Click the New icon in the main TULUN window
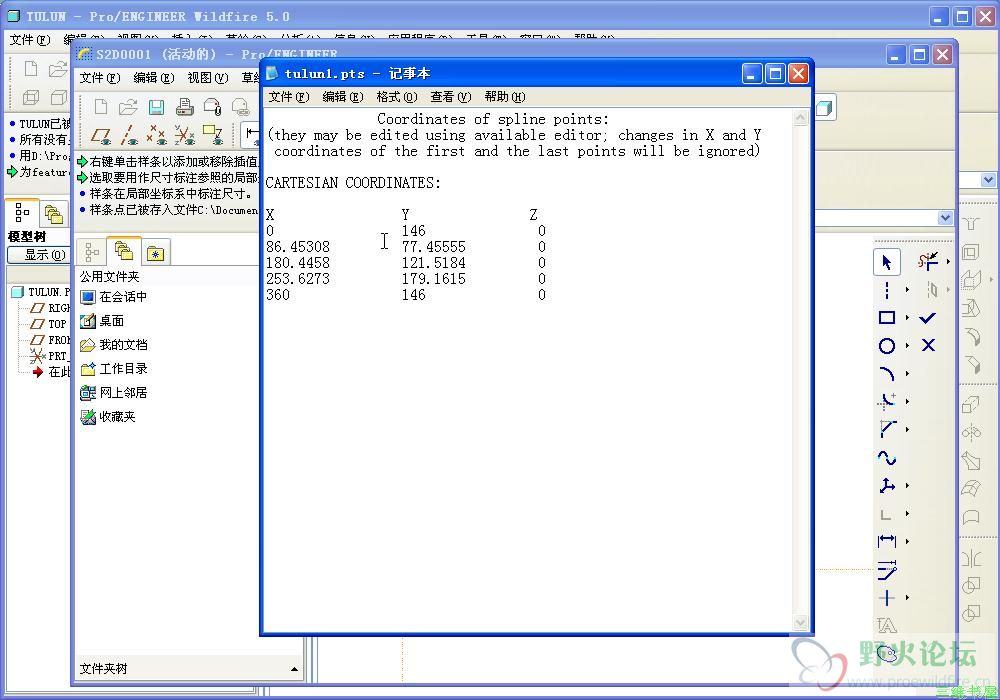Image resolution: width=1000 pixels, height=700 pixels. point(31,68)
